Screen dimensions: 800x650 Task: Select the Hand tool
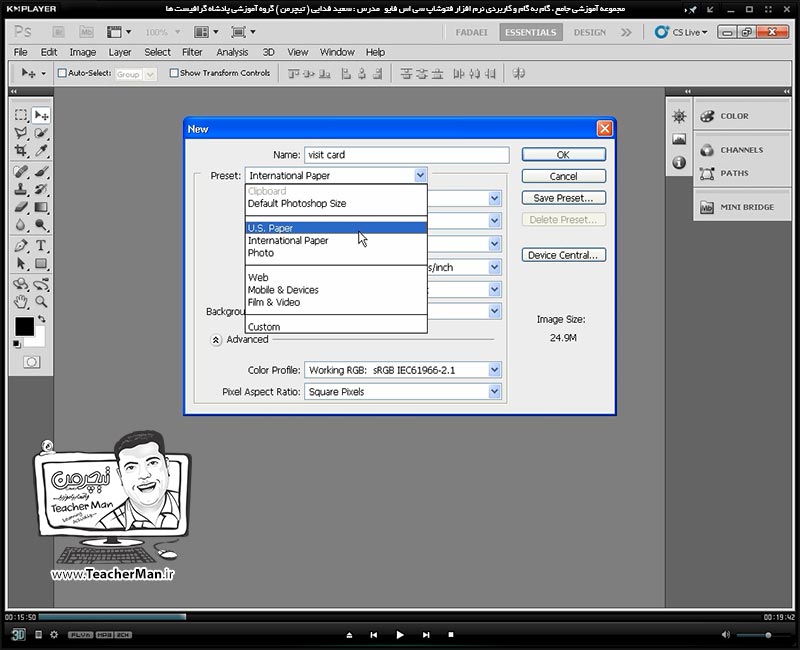[x=20, y=302]
